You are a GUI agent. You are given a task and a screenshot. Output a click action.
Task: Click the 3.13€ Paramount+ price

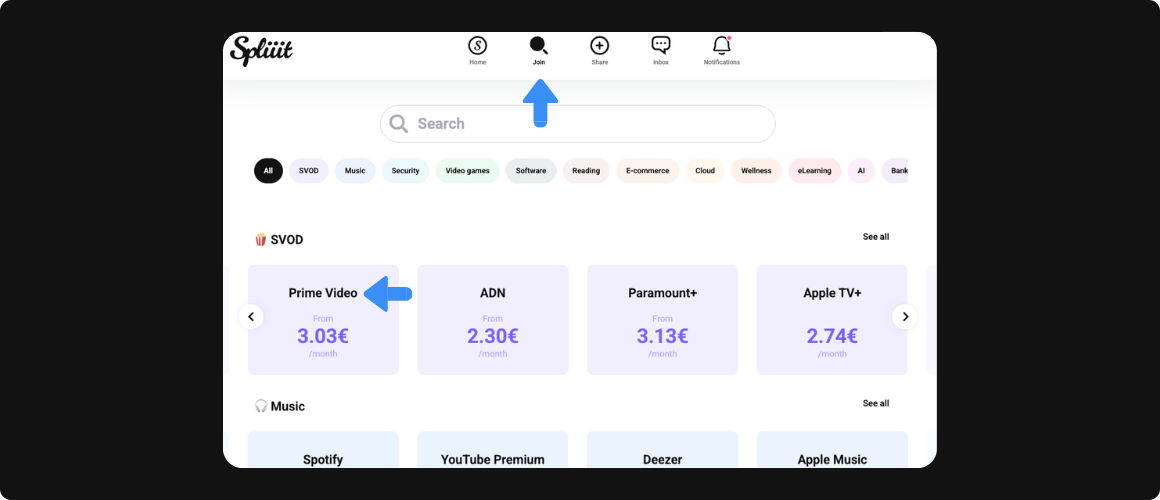point(662,336)
